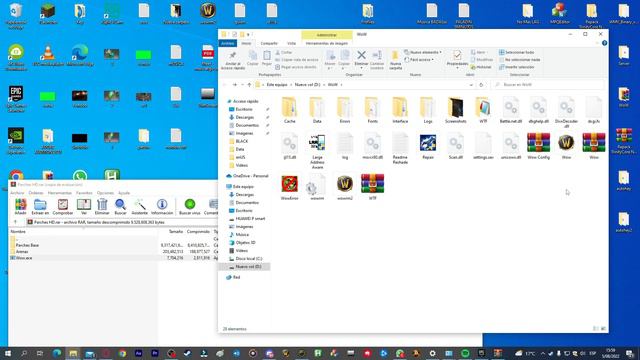640x360 pixels.
Task: Click the Epic Games Launcher desktop icon
Action: pyautogui.click(x=16, y=99)
